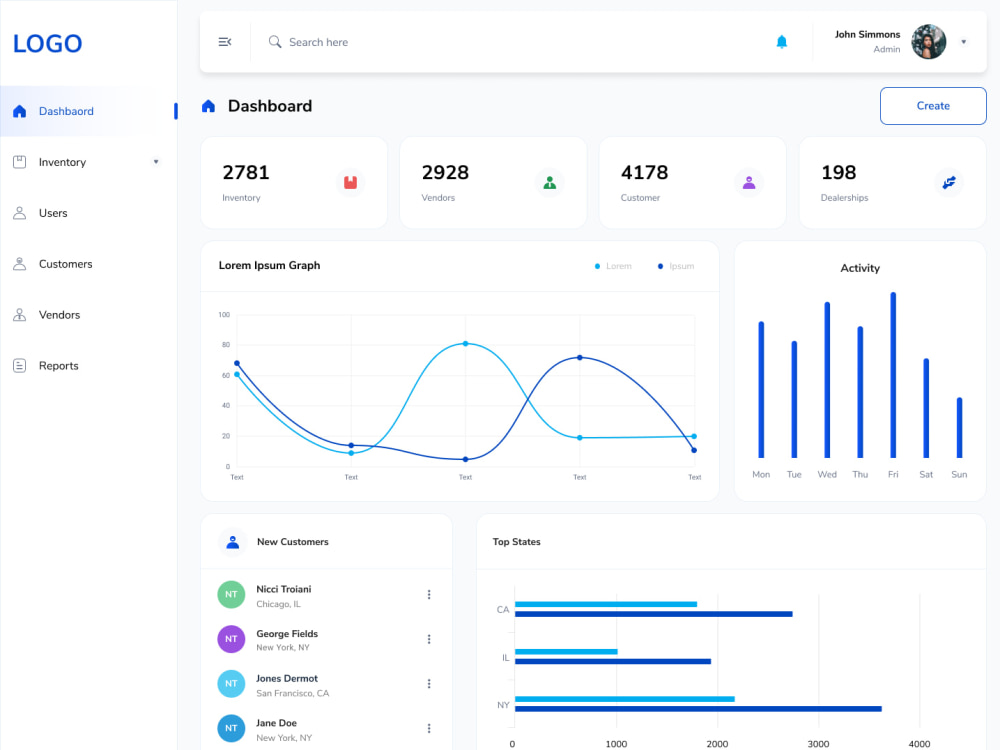The image size is (1000, 750).
Task: Click the Activity chart title
Action: (x=860, y=268)
